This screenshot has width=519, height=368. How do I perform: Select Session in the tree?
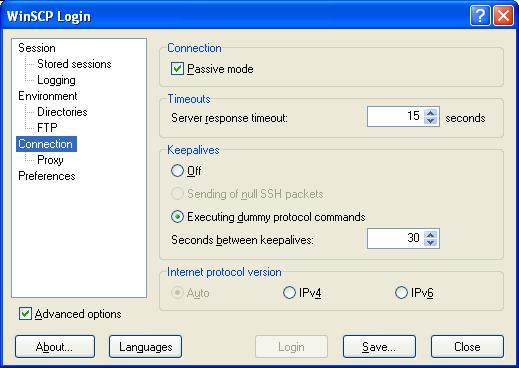pyautogui.click(x=37, y=48)
